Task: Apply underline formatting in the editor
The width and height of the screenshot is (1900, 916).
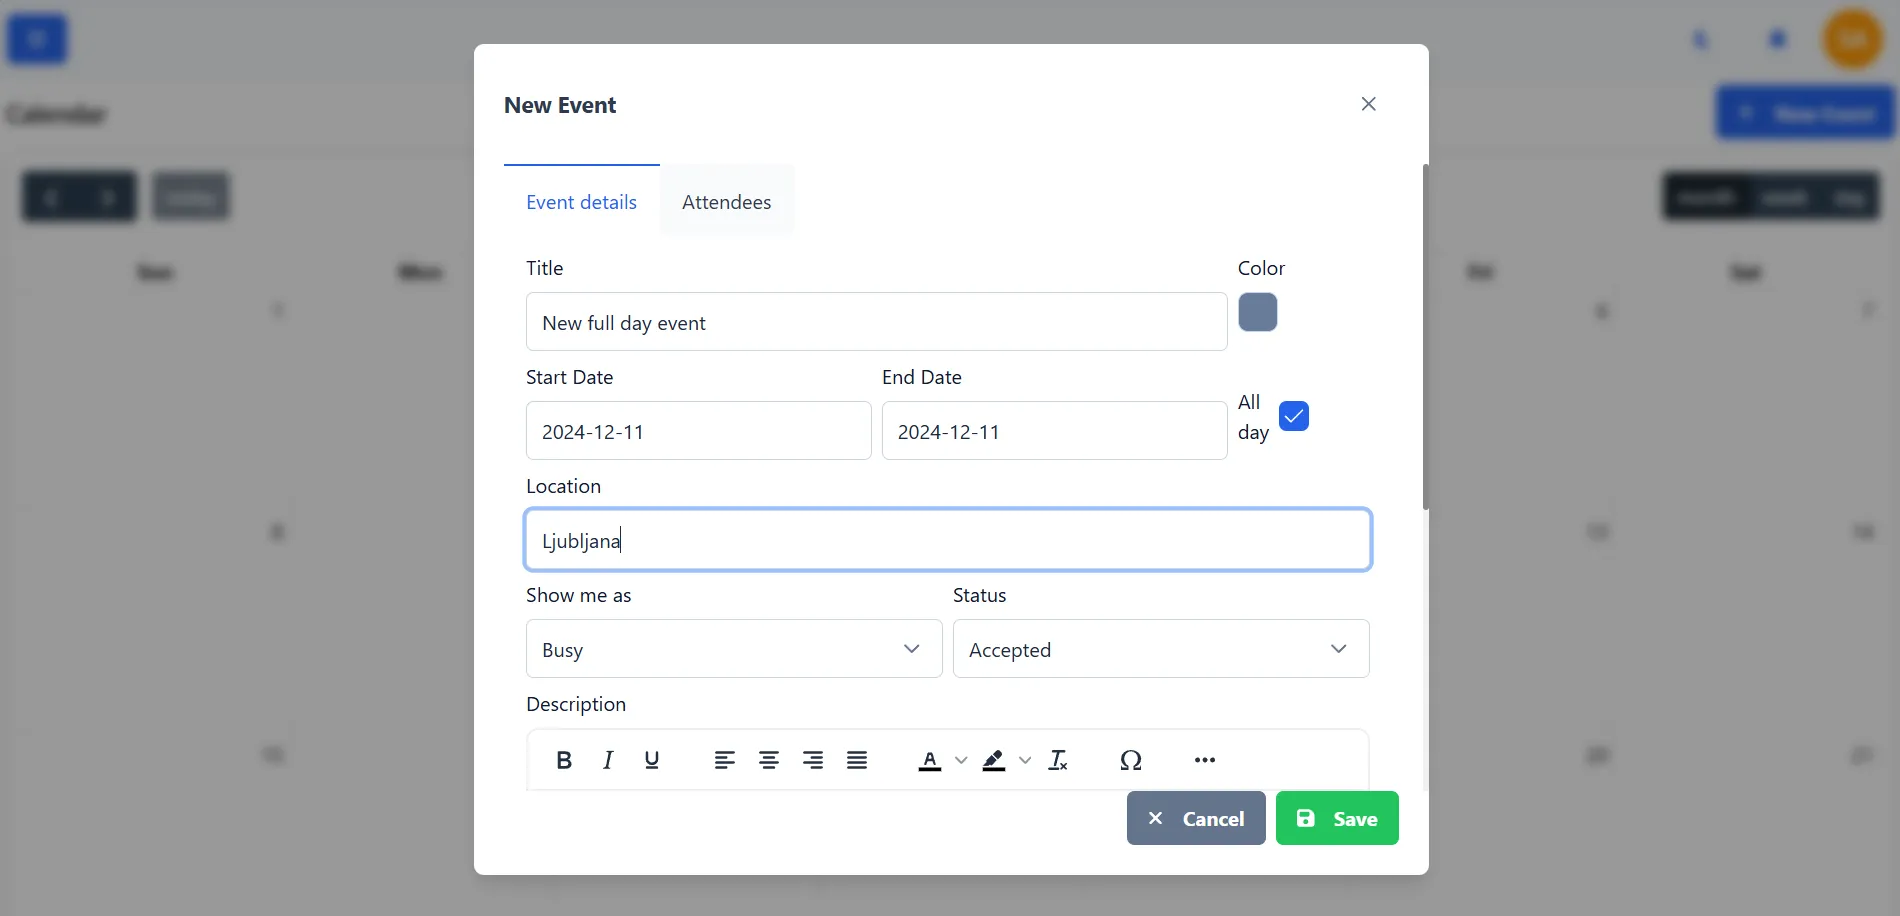Action: coord(651,760)
